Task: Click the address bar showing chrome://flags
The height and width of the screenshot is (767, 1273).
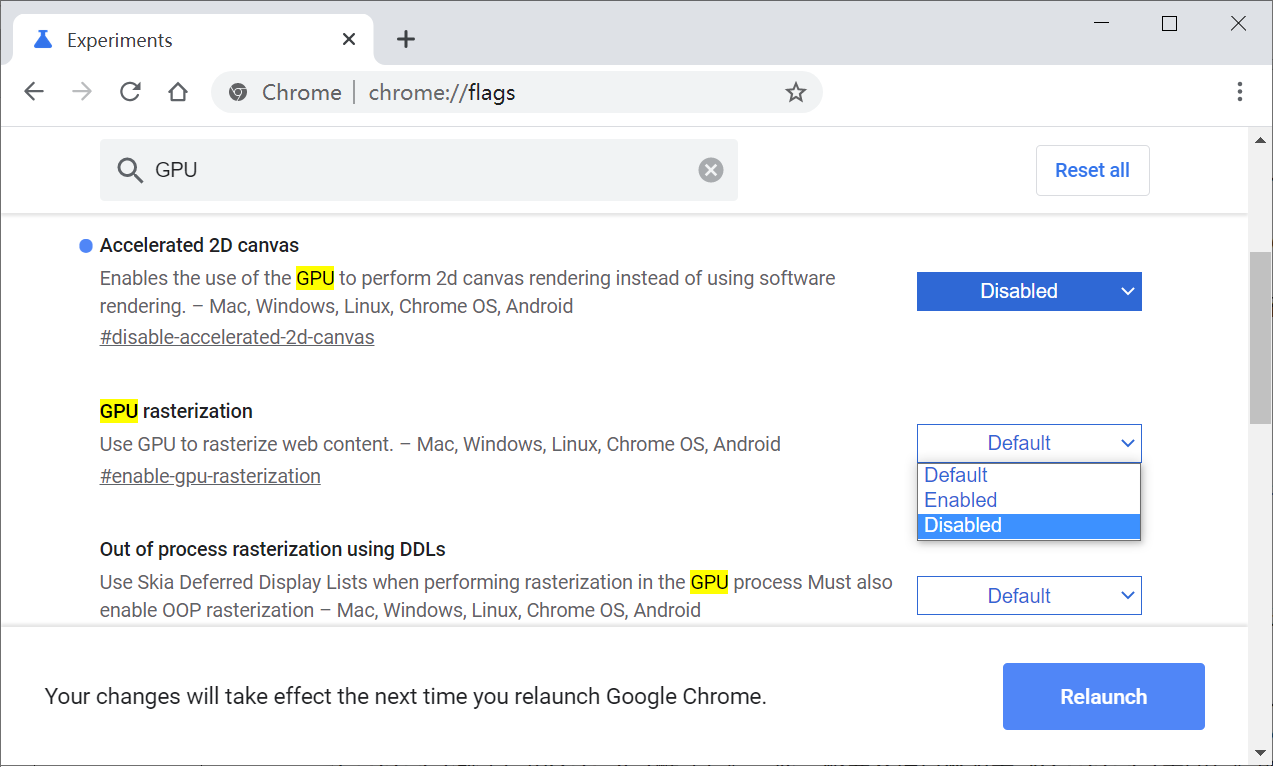Action: click(x=517, y=92)
